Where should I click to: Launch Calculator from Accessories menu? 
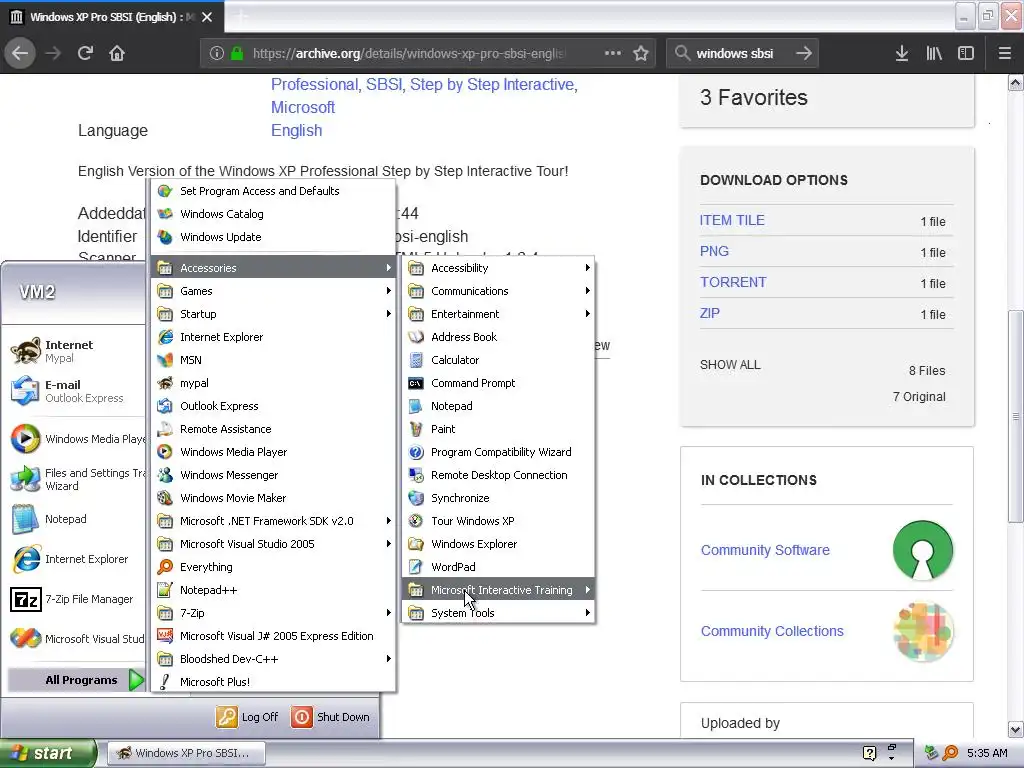[x=499, y=360]
